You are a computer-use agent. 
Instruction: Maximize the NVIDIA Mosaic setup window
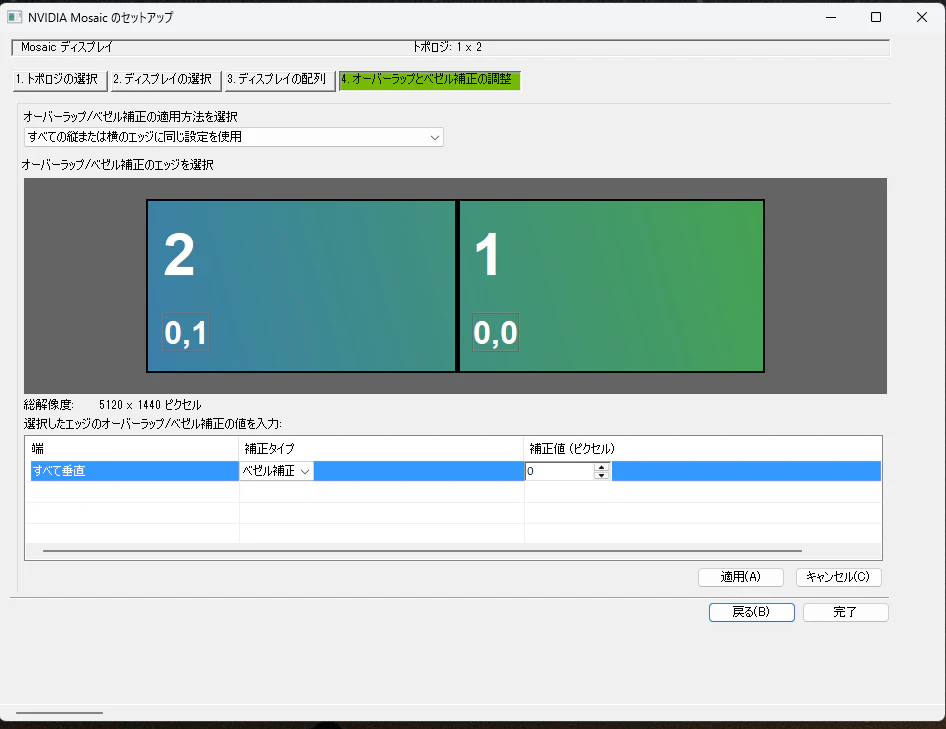pyautogui.click(x=876, y=18)
